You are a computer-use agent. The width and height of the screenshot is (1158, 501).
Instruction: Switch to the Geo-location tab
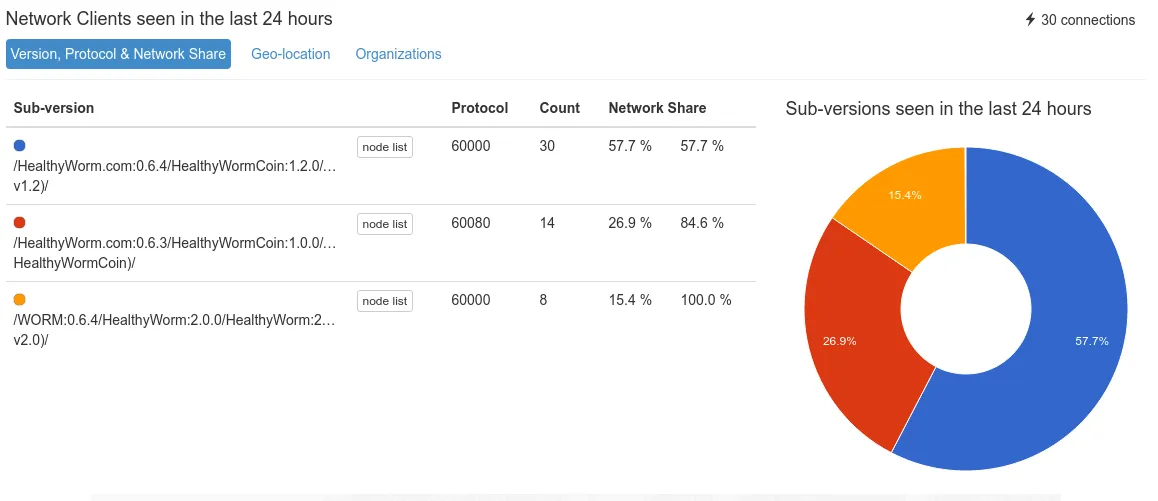pos(290,54)
